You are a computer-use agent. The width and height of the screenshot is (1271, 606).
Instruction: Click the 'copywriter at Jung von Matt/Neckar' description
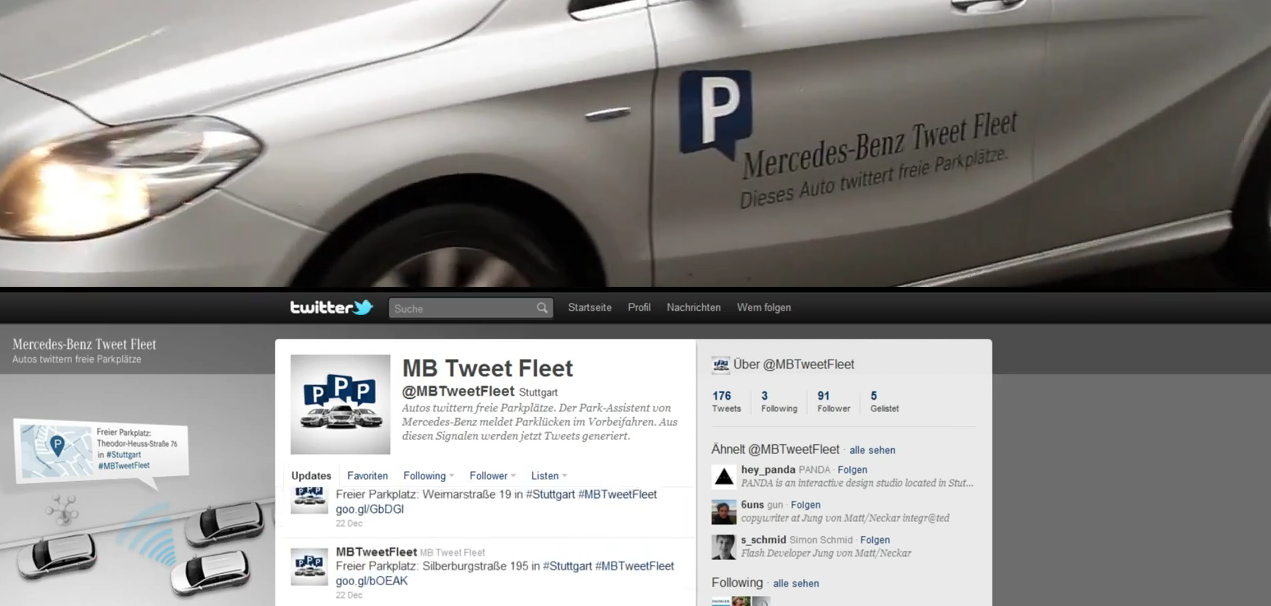click(x=845, y=518)
